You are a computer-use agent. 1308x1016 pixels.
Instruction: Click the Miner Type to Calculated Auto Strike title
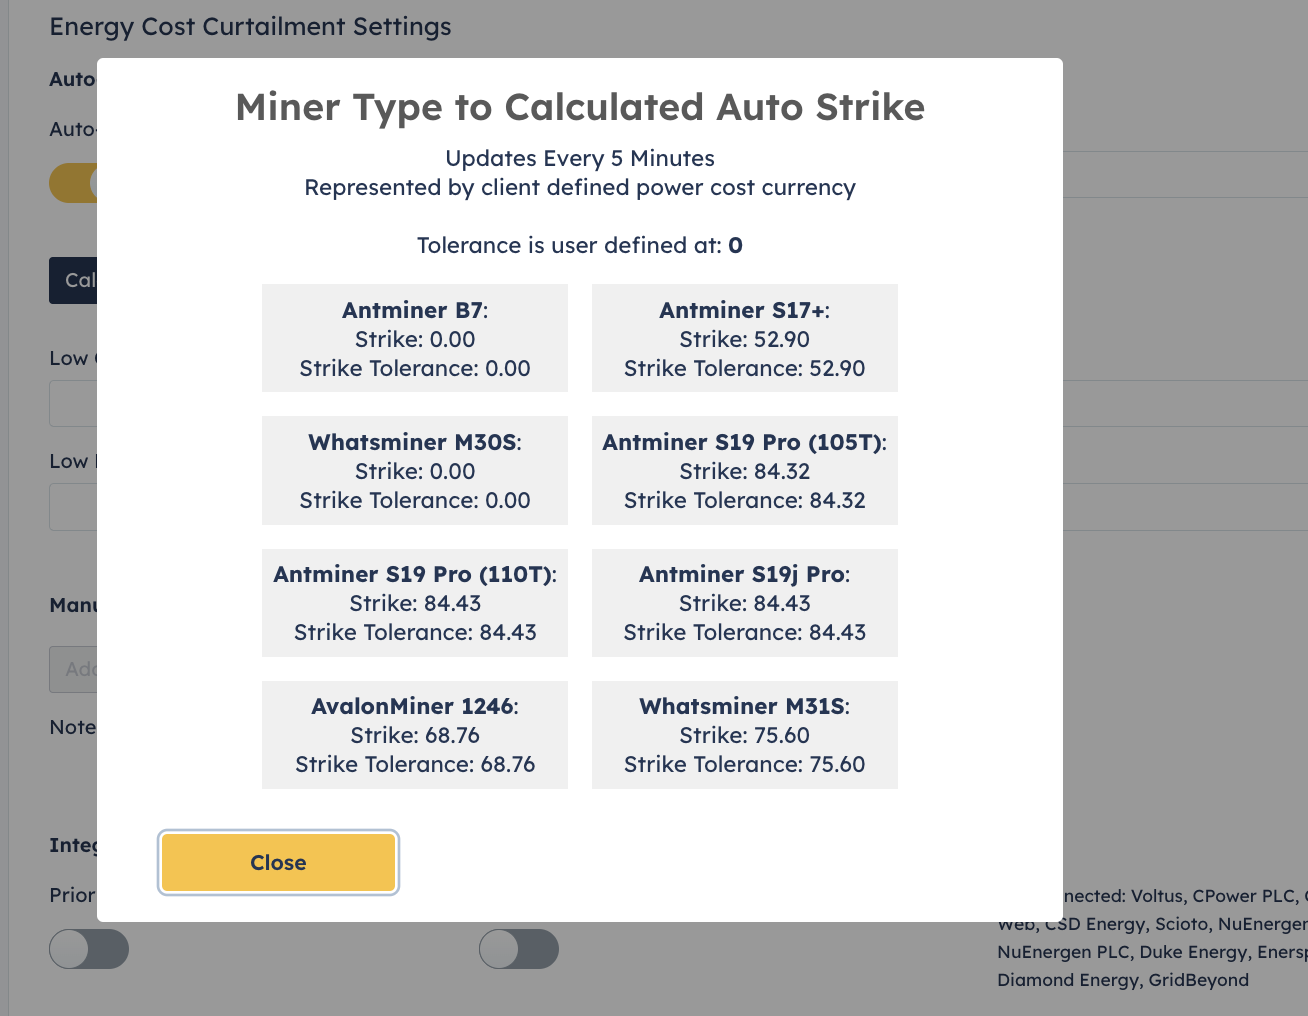(x=580, y=107)
